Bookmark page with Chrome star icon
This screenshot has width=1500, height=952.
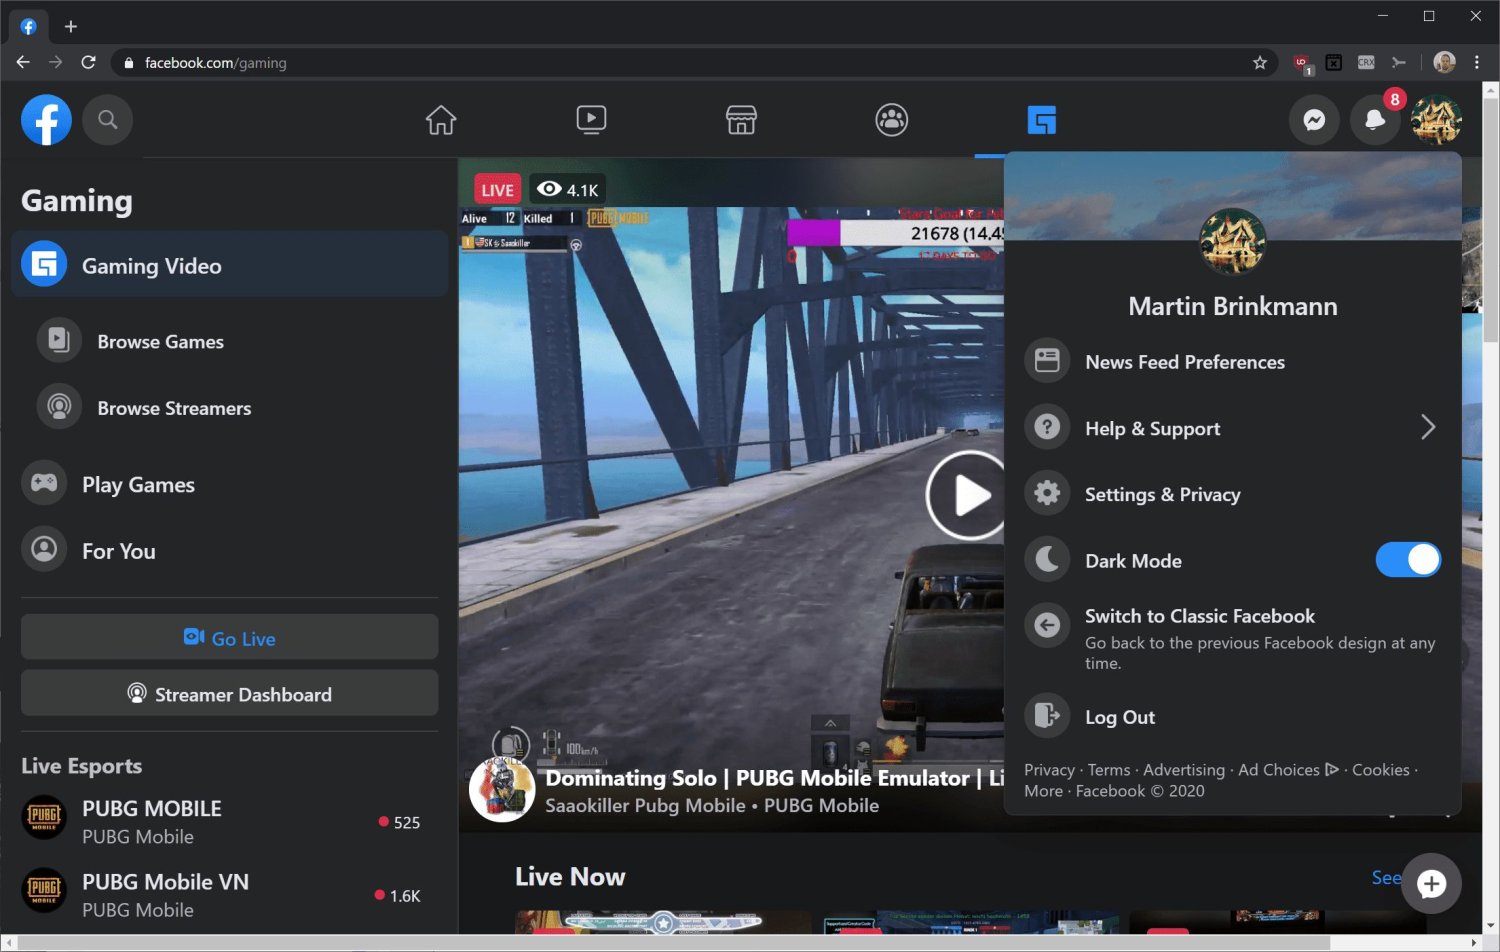(x=1260, y=63)
